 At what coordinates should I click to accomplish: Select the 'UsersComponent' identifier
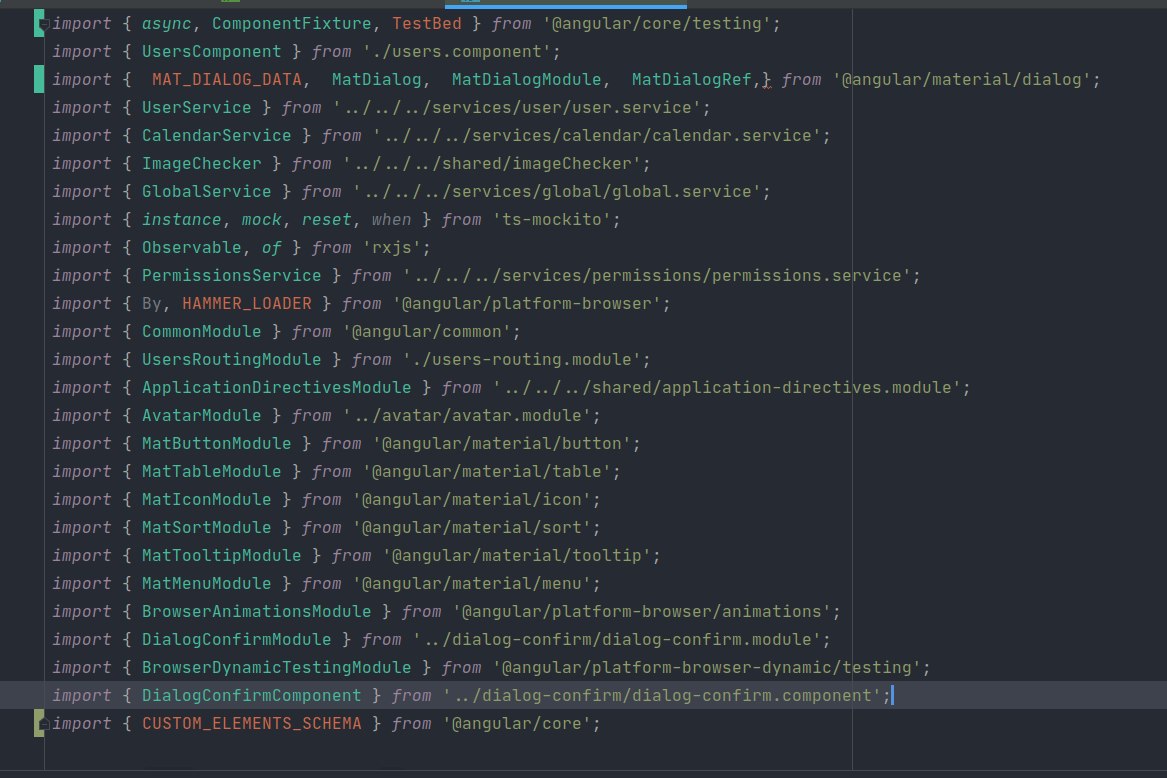pos(211,51)
